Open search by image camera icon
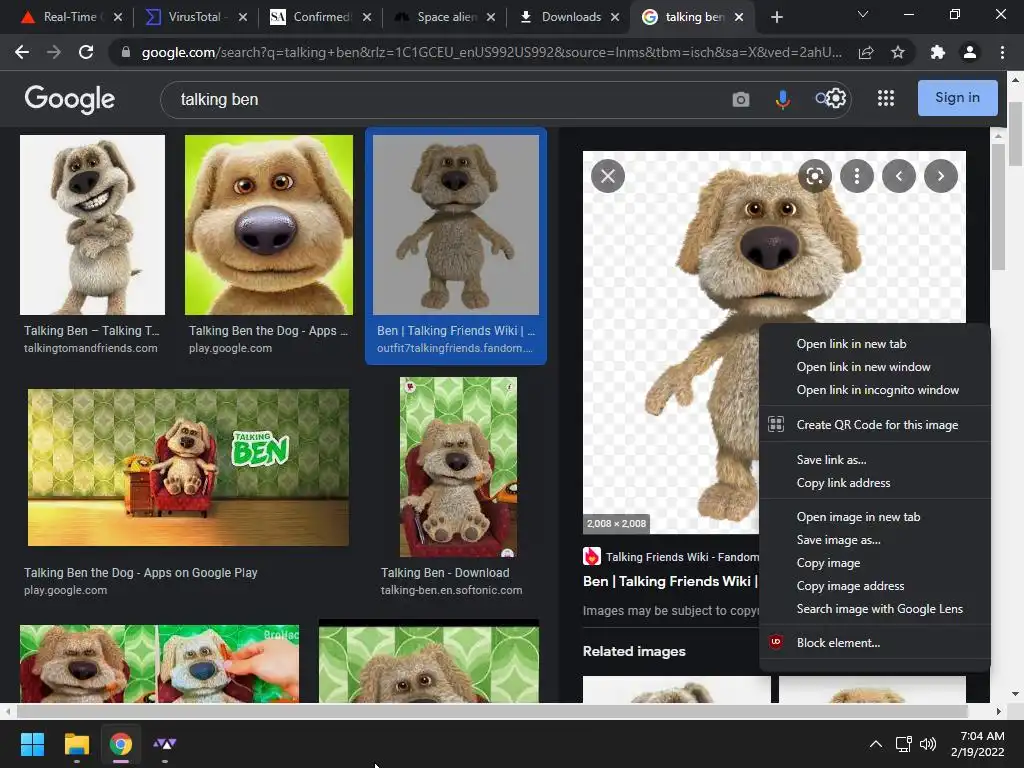1024x768 pixels. (741, 99)
